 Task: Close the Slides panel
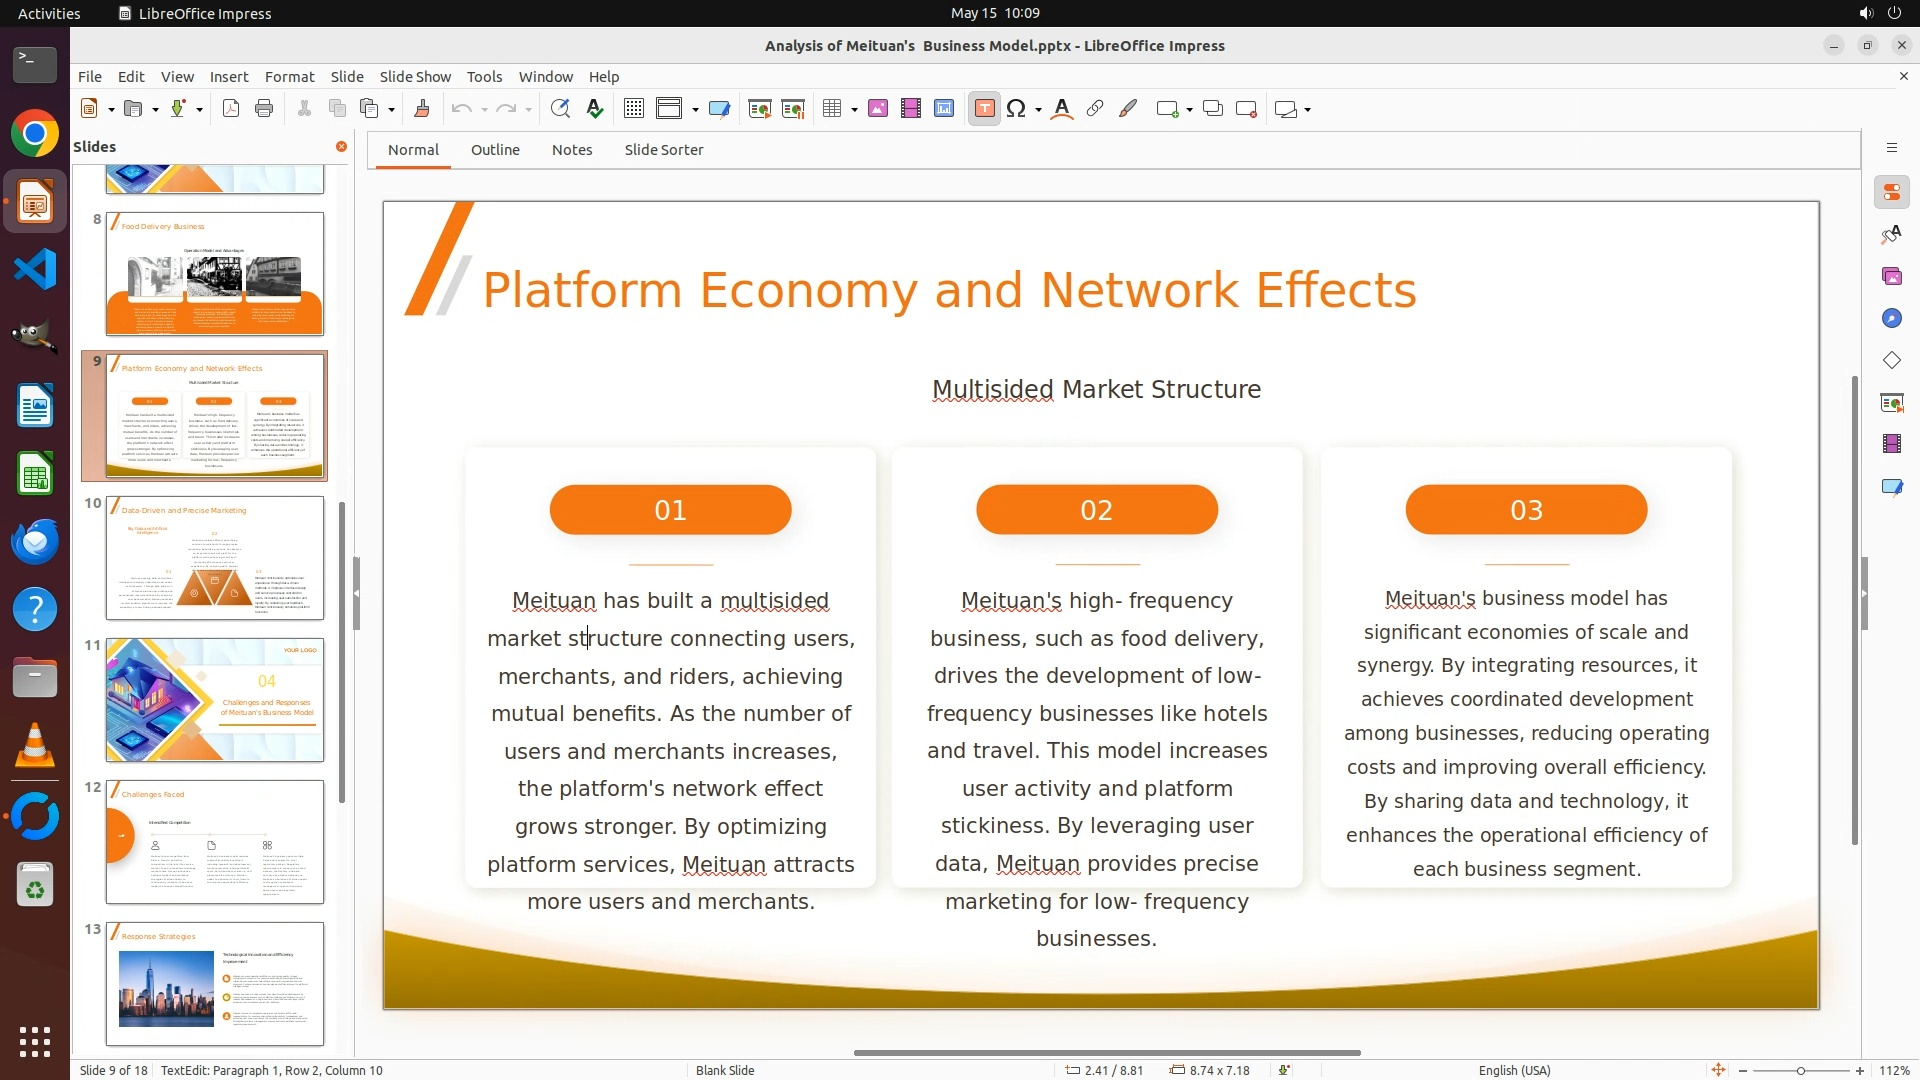pyautogui.click(x=341, y=147)
